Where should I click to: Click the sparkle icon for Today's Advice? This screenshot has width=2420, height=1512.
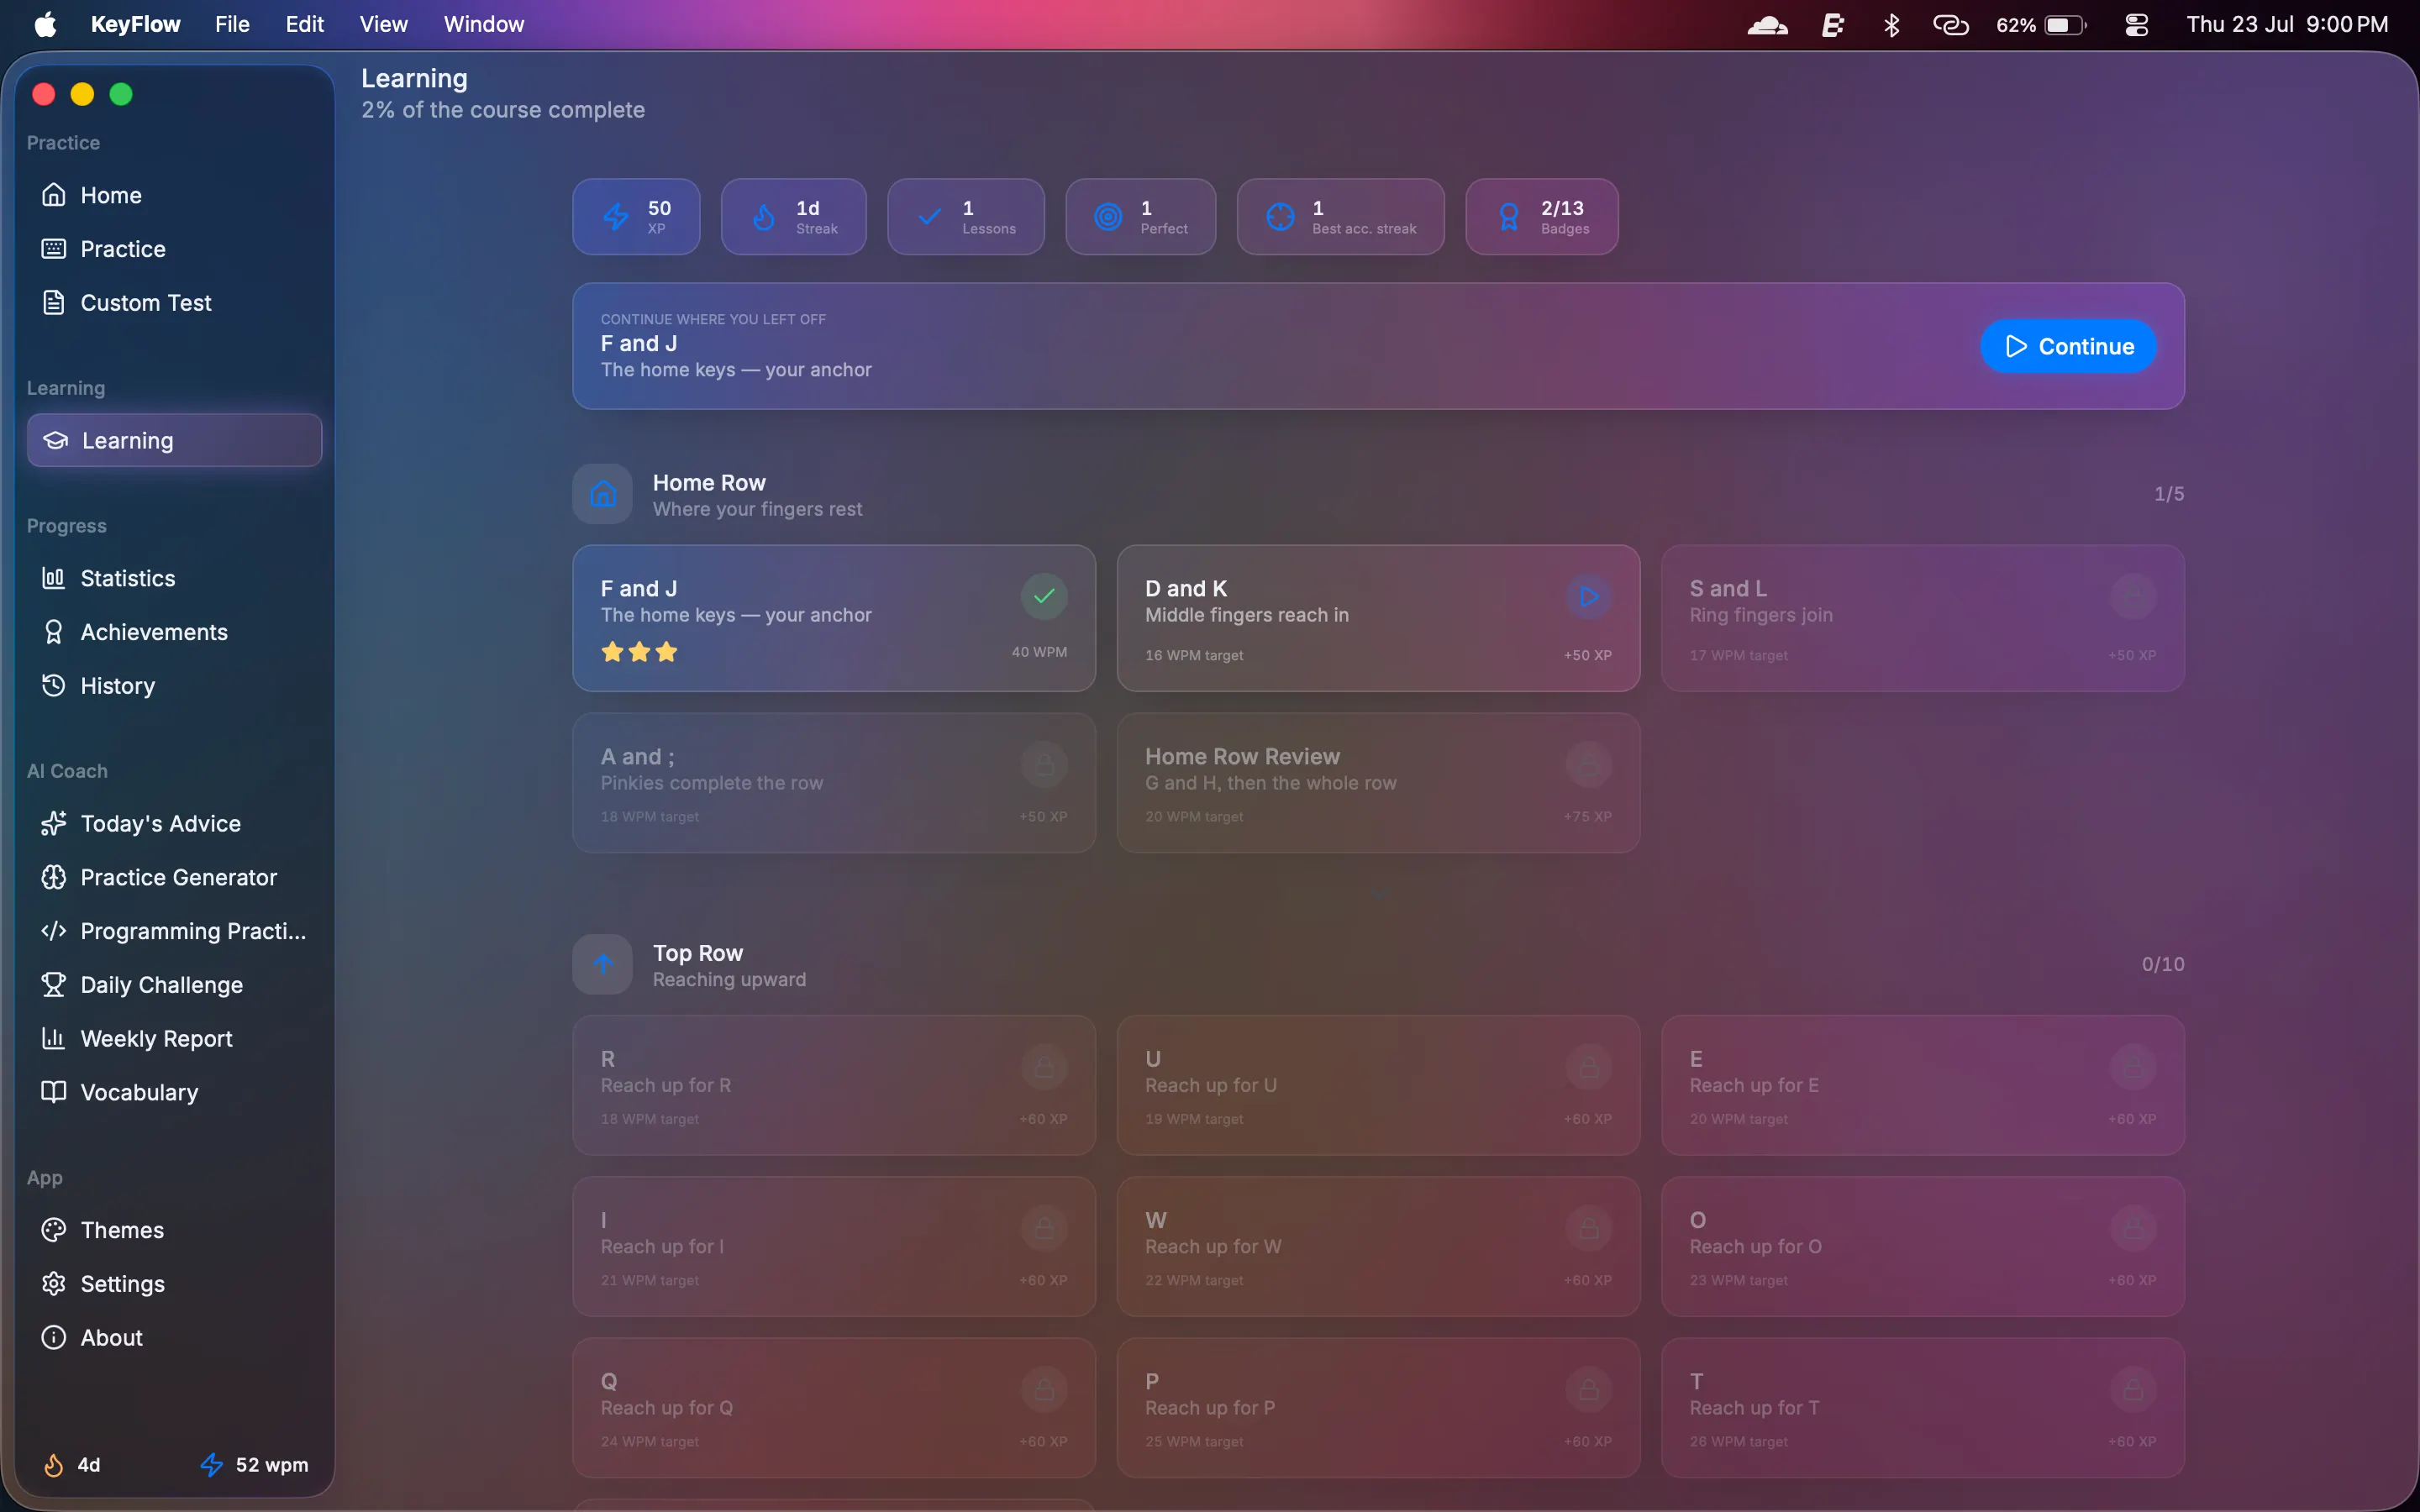pyautogui.click(x=53, y=824)
